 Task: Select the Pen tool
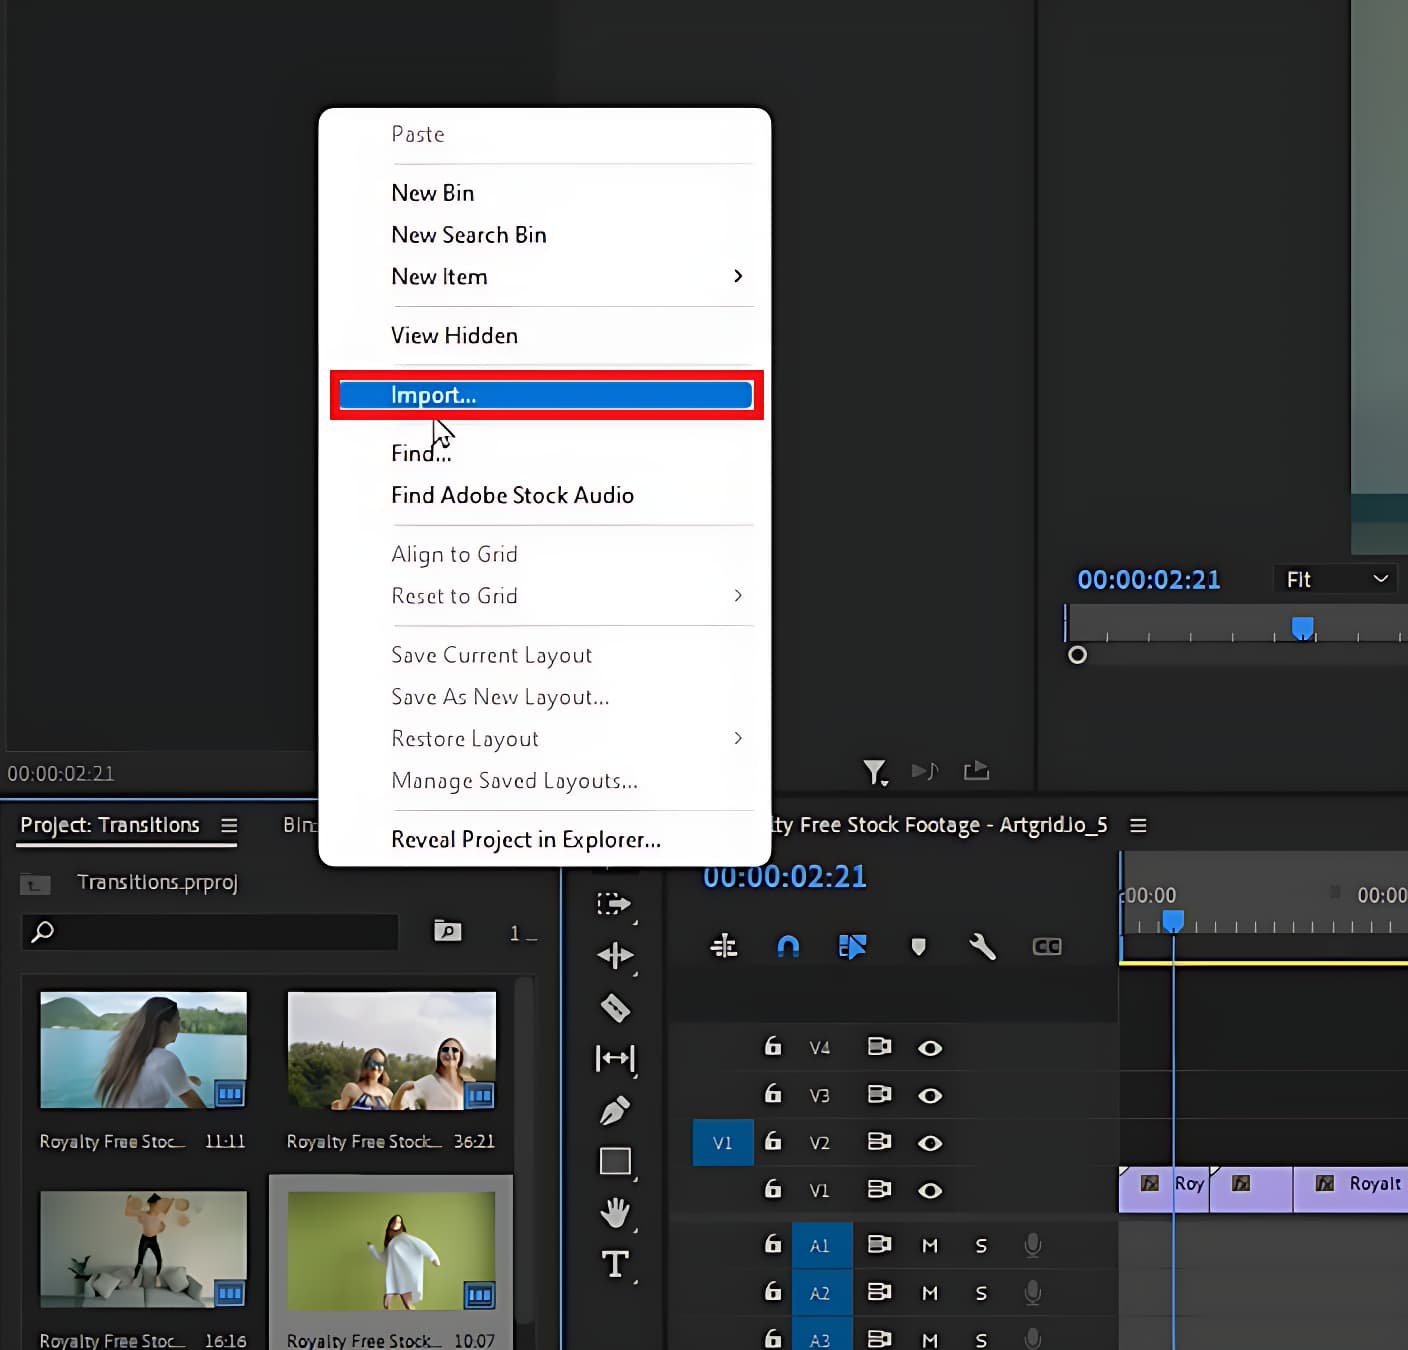[614, 1110]
